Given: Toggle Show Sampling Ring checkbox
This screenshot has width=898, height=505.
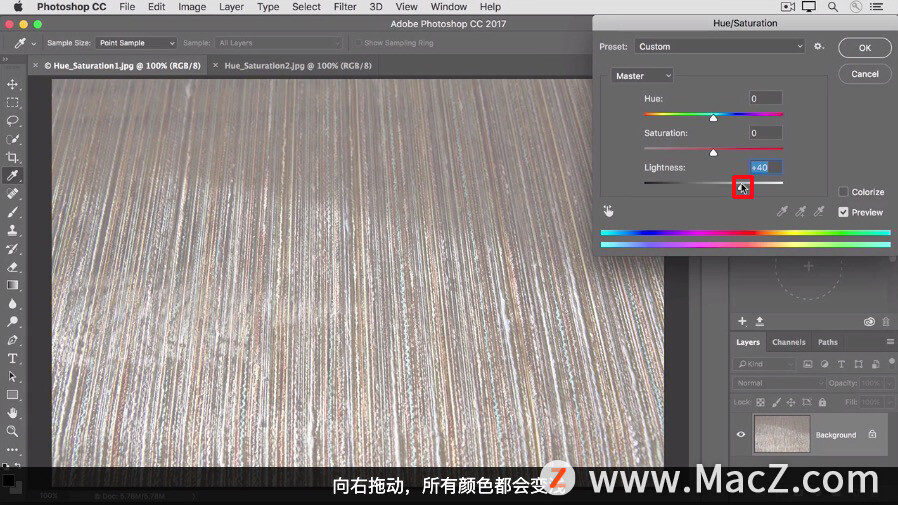Looking at the screenshot, I should pos(359,43).
